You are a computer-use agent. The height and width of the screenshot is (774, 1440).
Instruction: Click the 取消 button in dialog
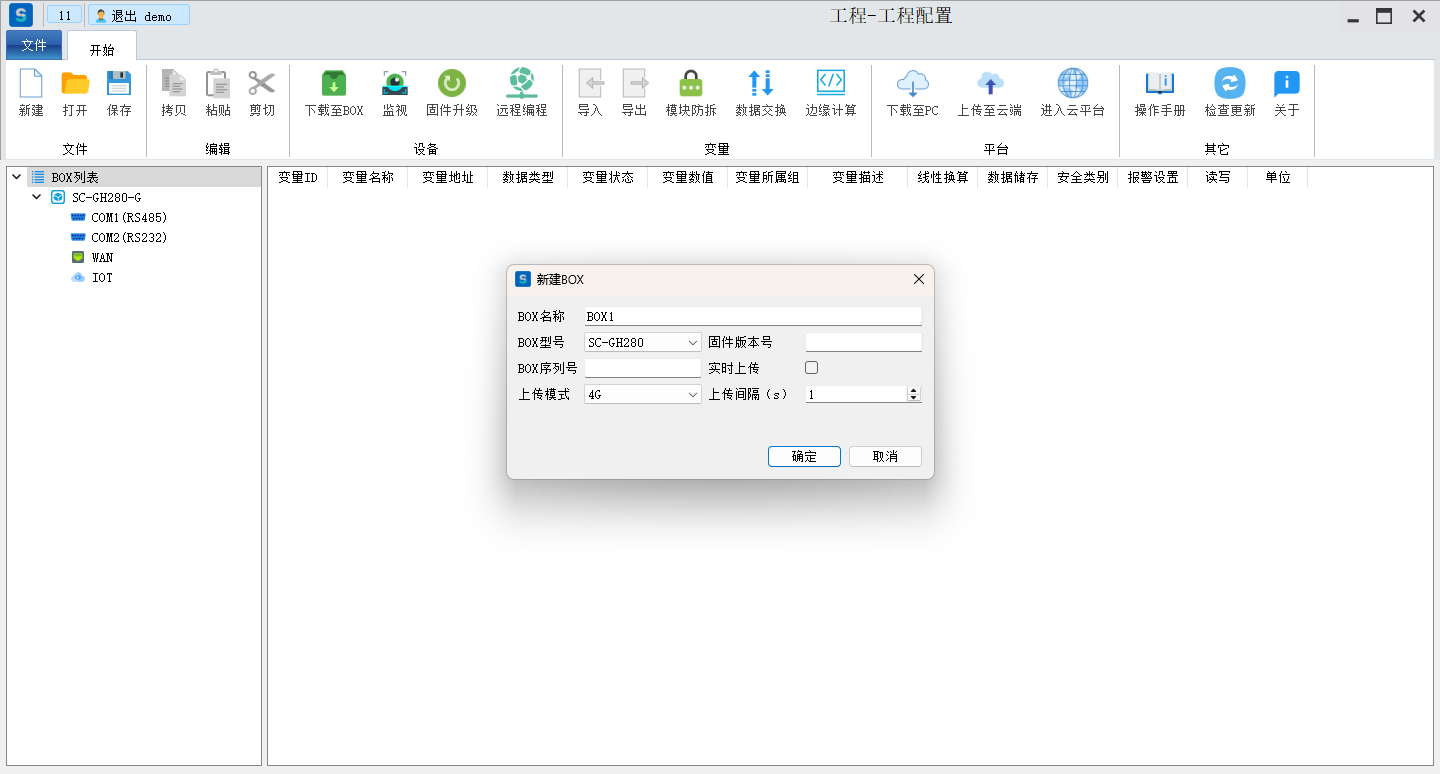coord(885,456)
